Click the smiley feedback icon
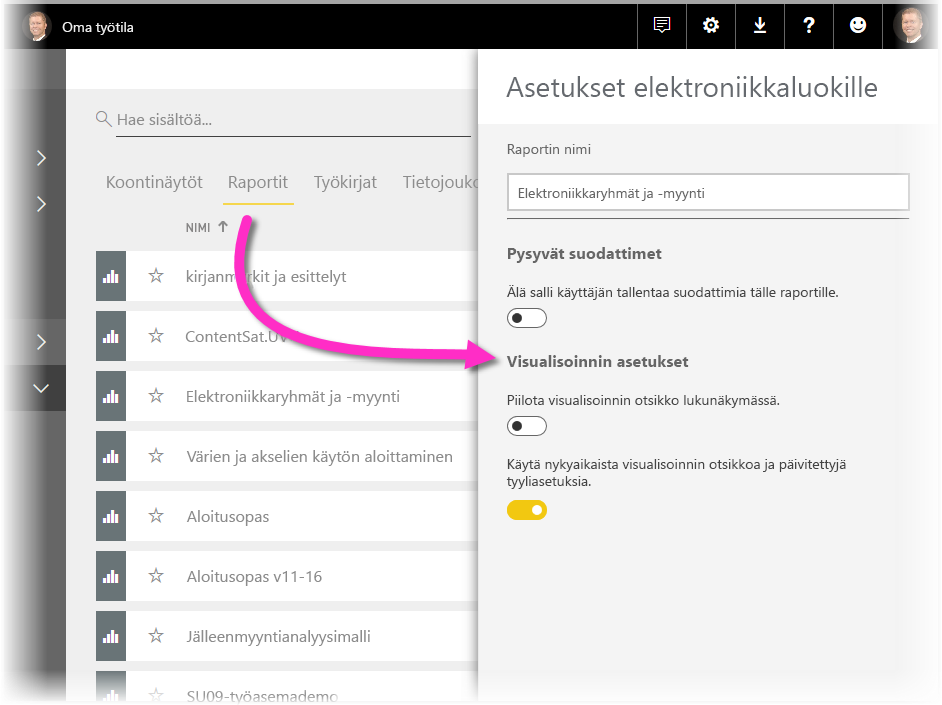The width and height of the screenshot is (942, 705). click(858, 26)
